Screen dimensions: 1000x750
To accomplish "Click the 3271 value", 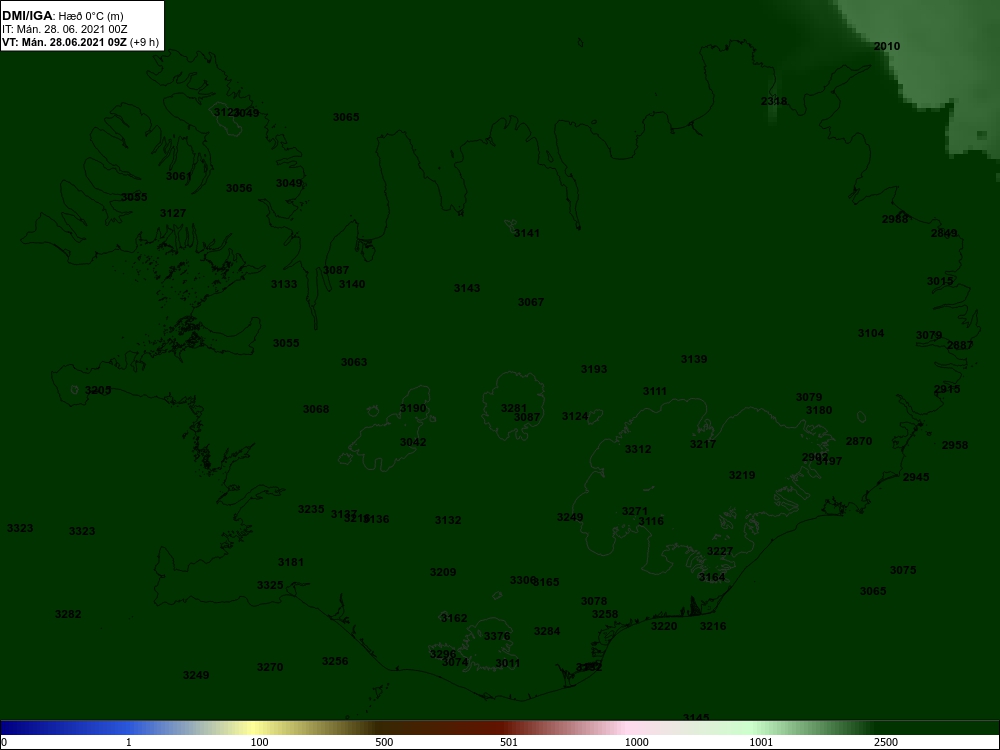I will coord(635,511).
